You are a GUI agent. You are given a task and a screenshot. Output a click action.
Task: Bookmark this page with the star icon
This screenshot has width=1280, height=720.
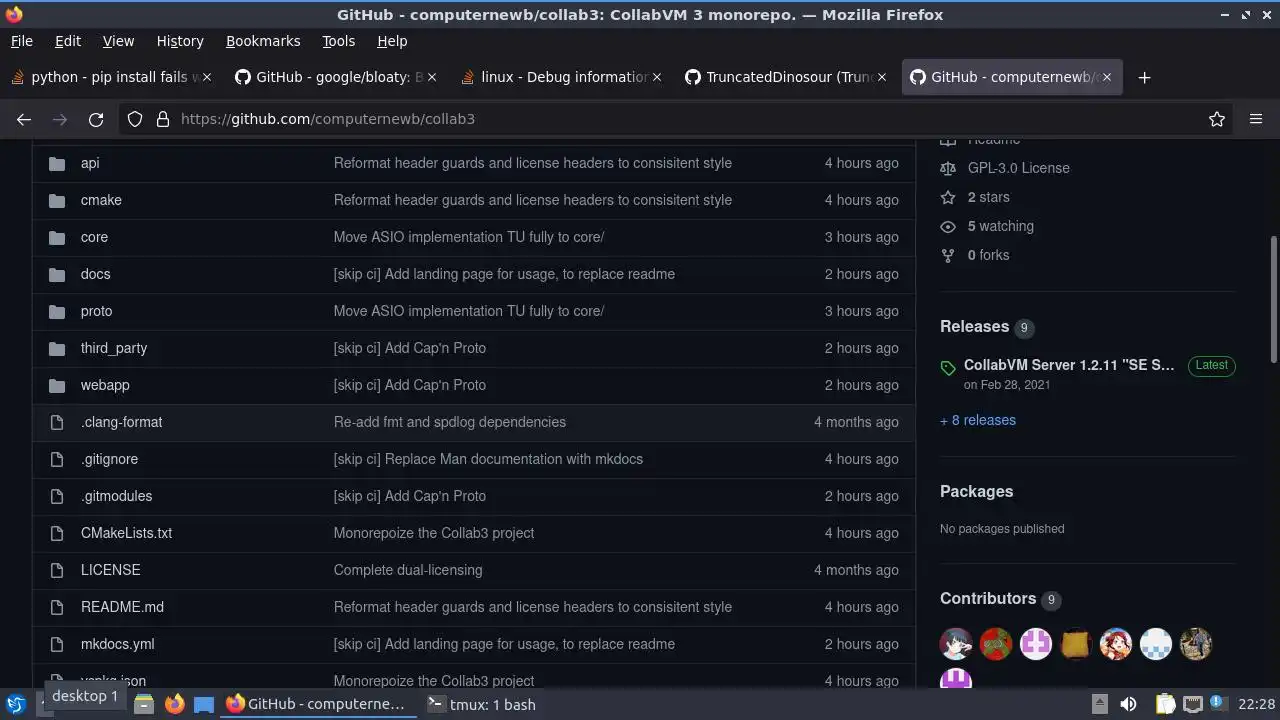pyautogui.click(x=1217, y=119)
